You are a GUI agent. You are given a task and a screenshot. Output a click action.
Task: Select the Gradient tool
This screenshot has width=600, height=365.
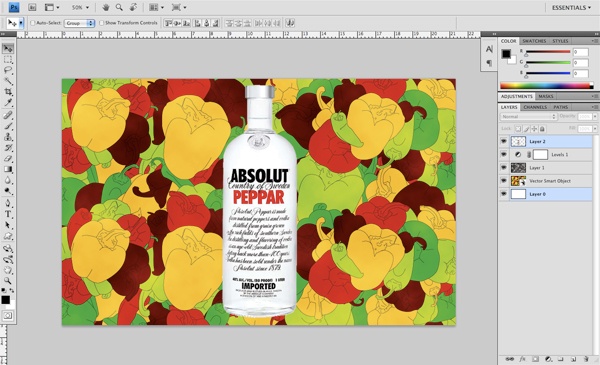pyautogui.click(x=8, y=169)
